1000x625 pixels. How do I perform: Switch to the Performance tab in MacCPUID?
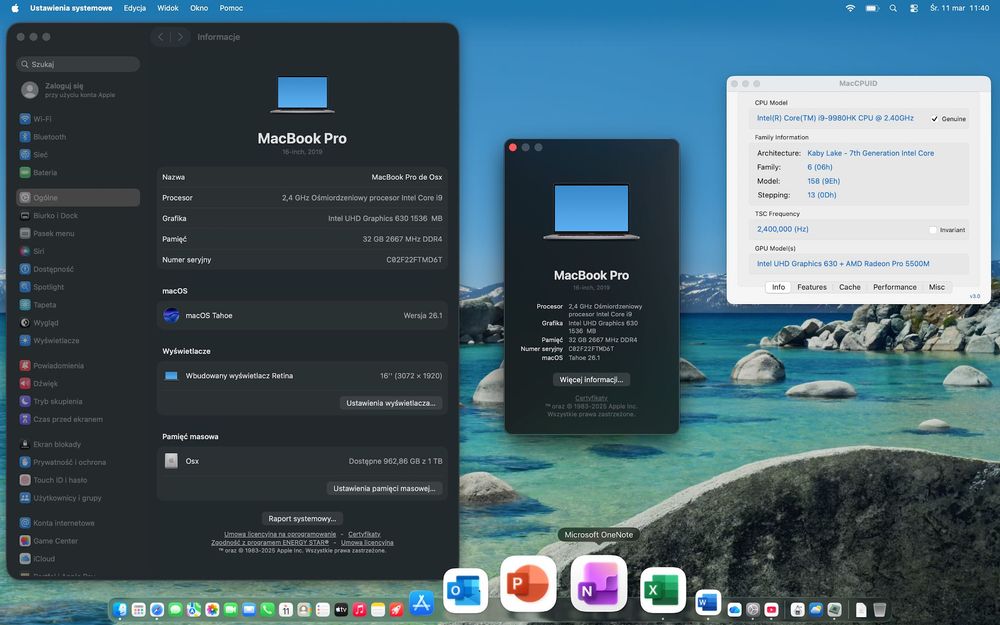coord(895,287)
